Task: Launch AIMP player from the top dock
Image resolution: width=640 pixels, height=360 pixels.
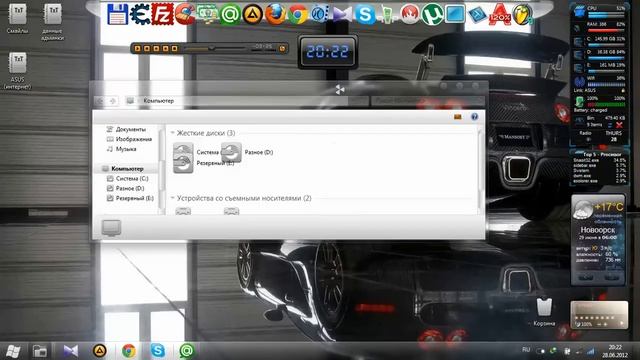Action: [253, 15]
